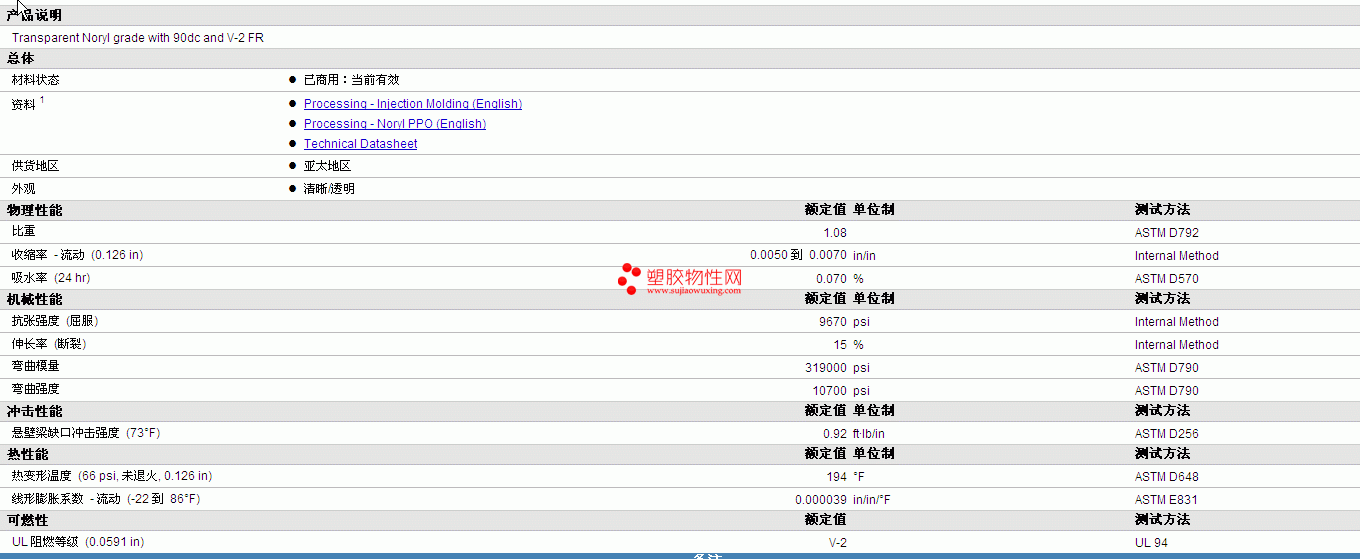Select the 供货地区 row label
Viewport: 1360px width, 559px height.
click(36, 166)
